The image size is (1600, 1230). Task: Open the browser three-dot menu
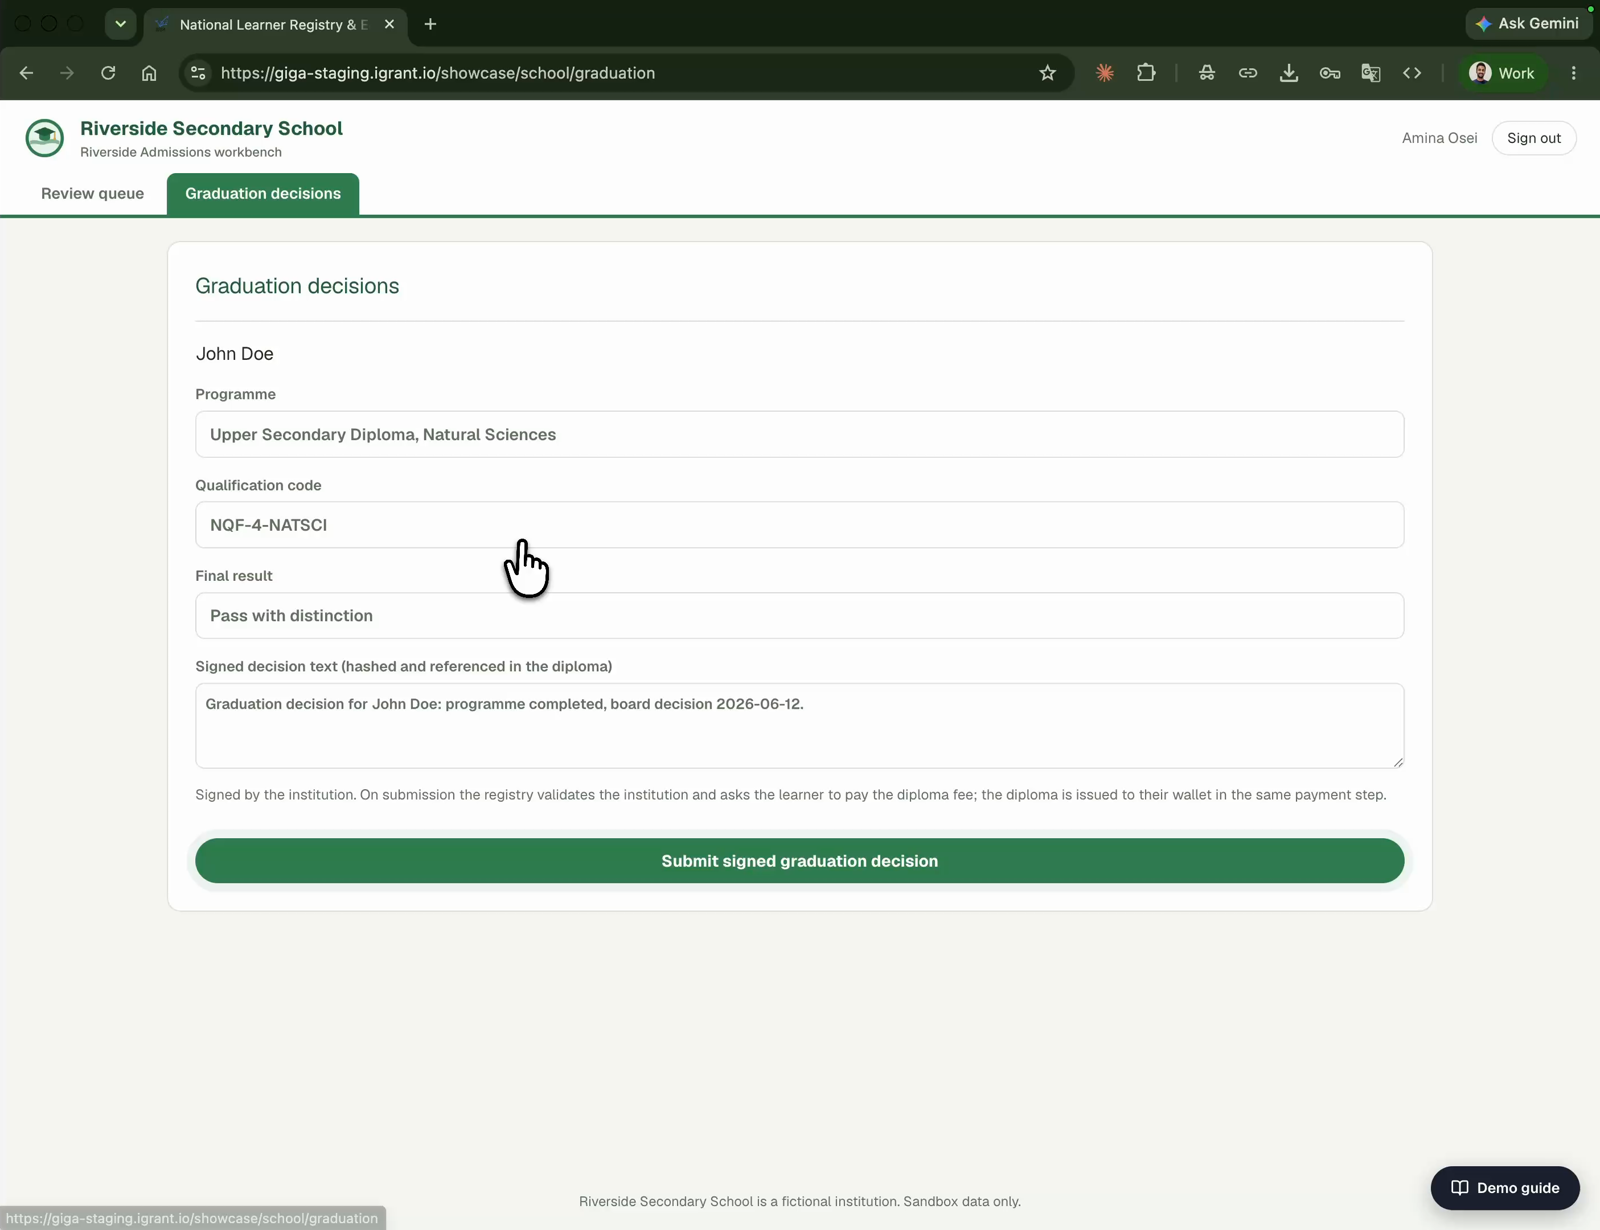1574,73
